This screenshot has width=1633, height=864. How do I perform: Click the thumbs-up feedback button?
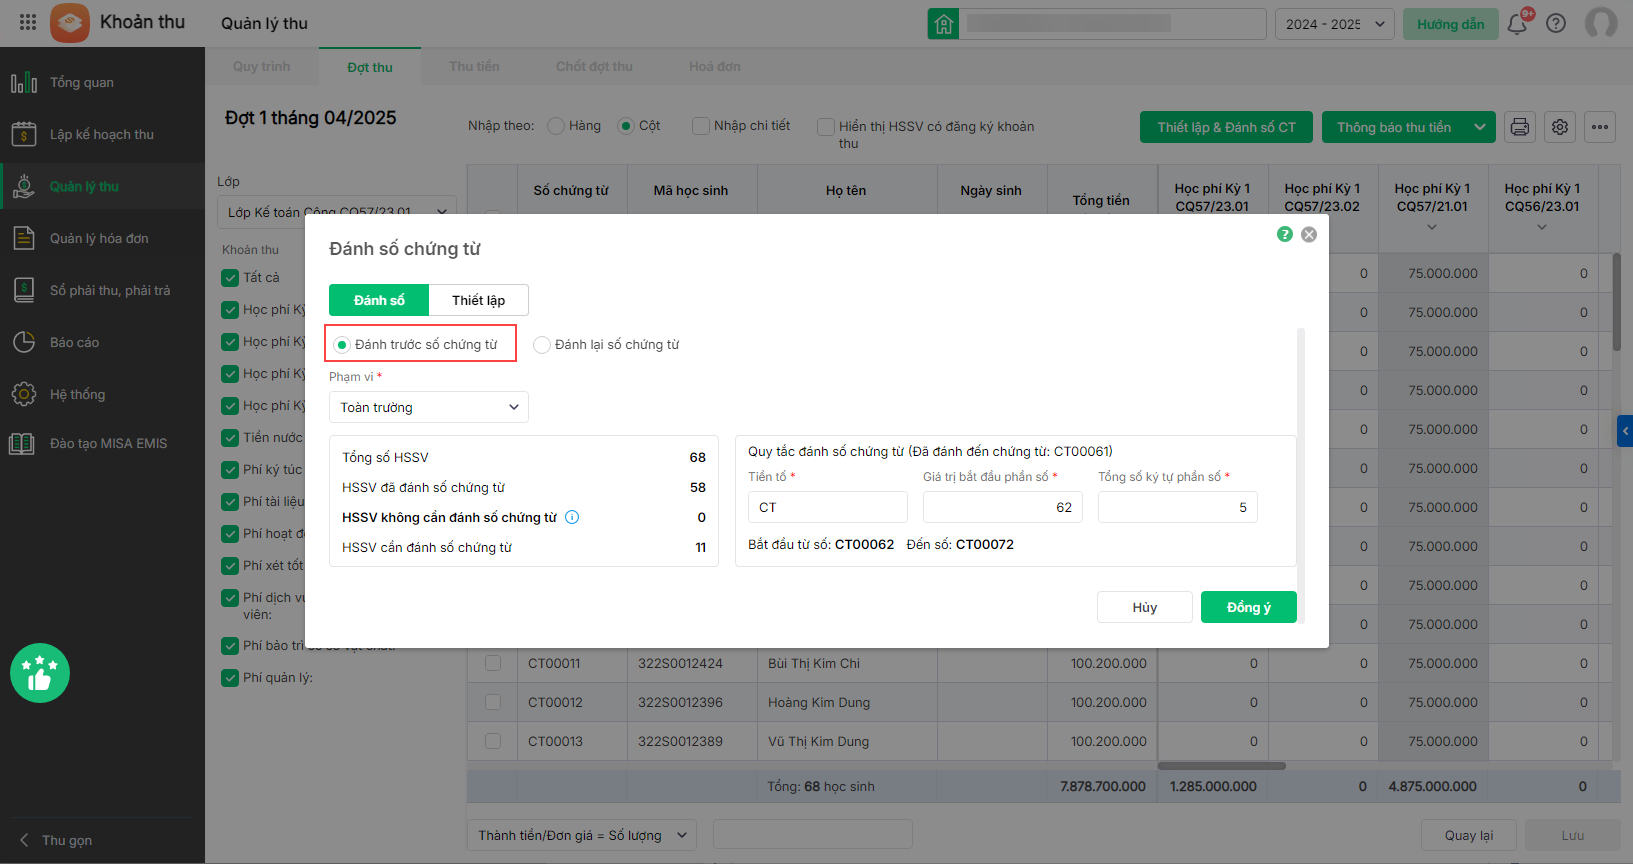[x=40, y=673]
